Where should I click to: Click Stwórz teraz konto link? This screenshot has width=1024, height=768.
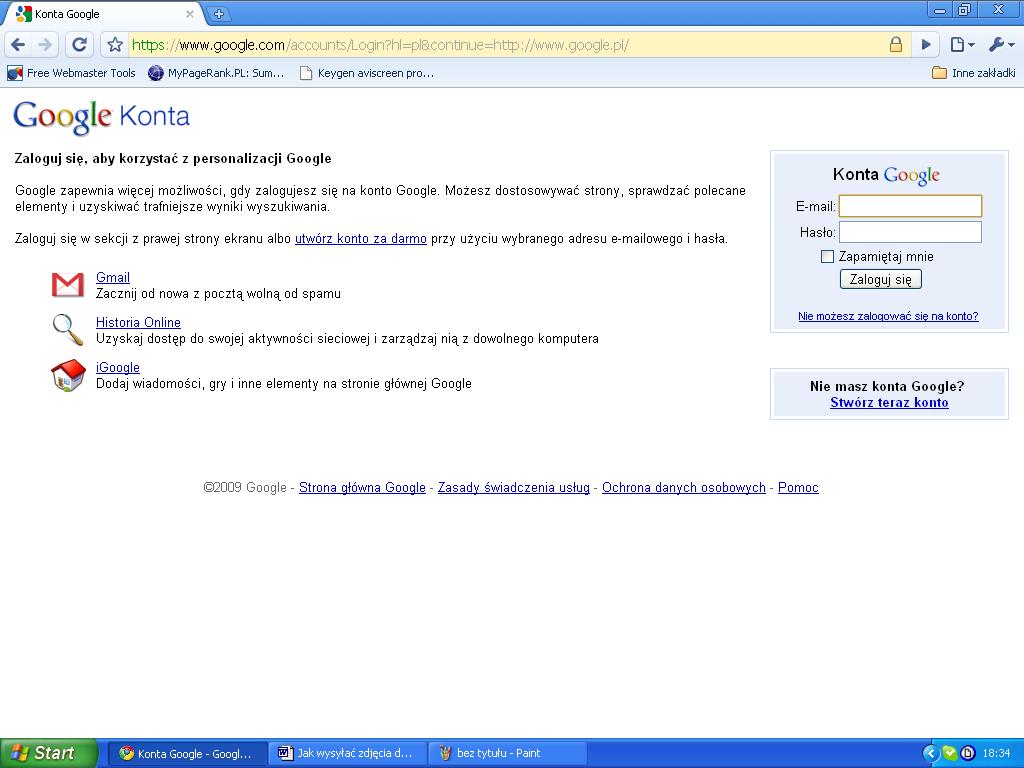889,403
